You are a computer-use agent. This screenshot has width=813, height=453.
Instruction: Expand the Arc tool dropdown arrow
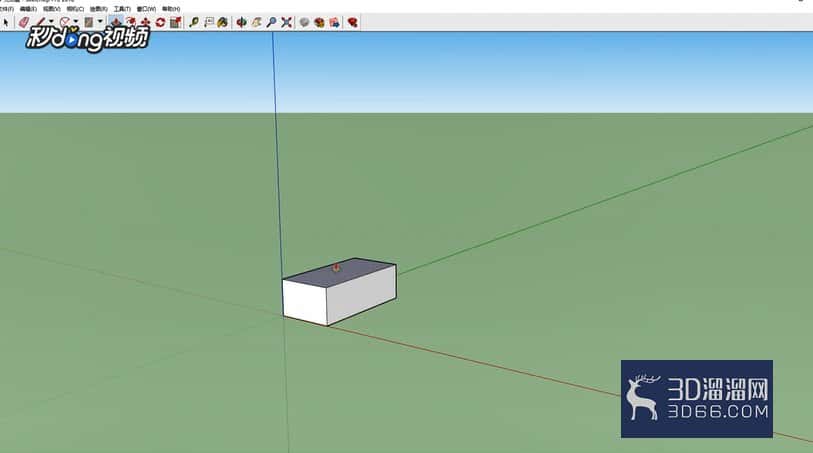(76, 22)
